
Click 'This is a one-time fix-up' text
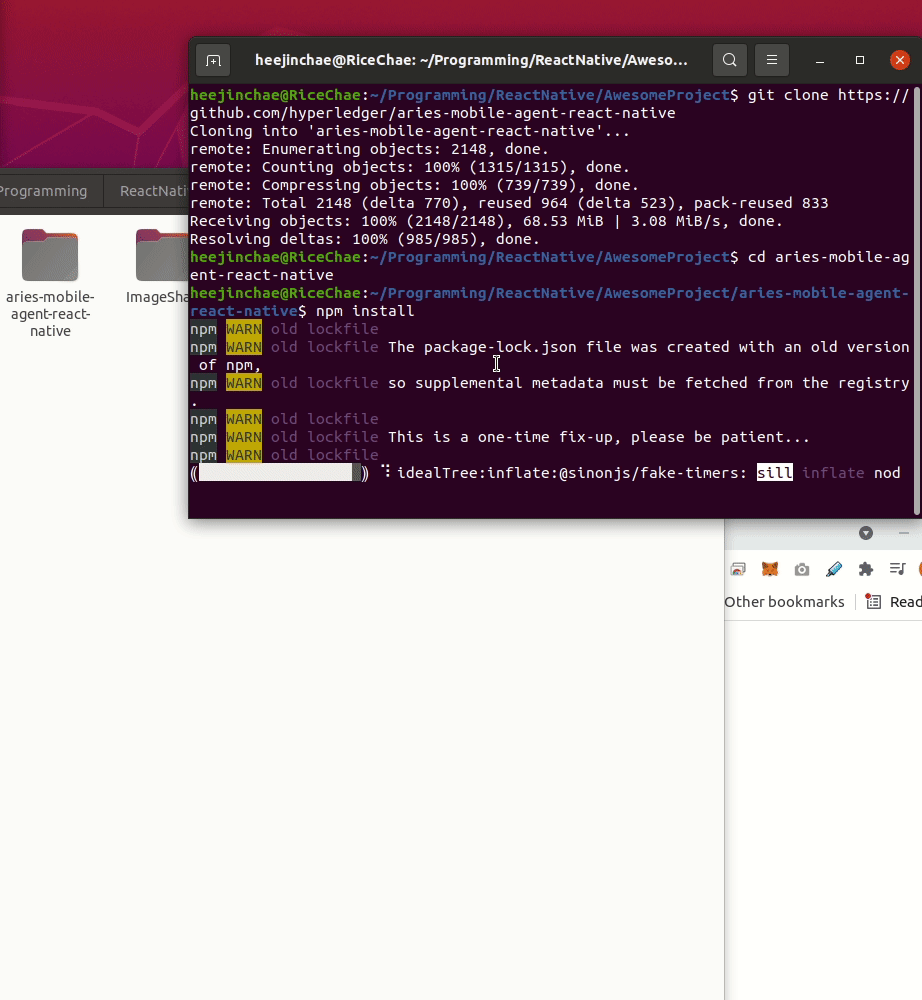[x=599, y=438]
